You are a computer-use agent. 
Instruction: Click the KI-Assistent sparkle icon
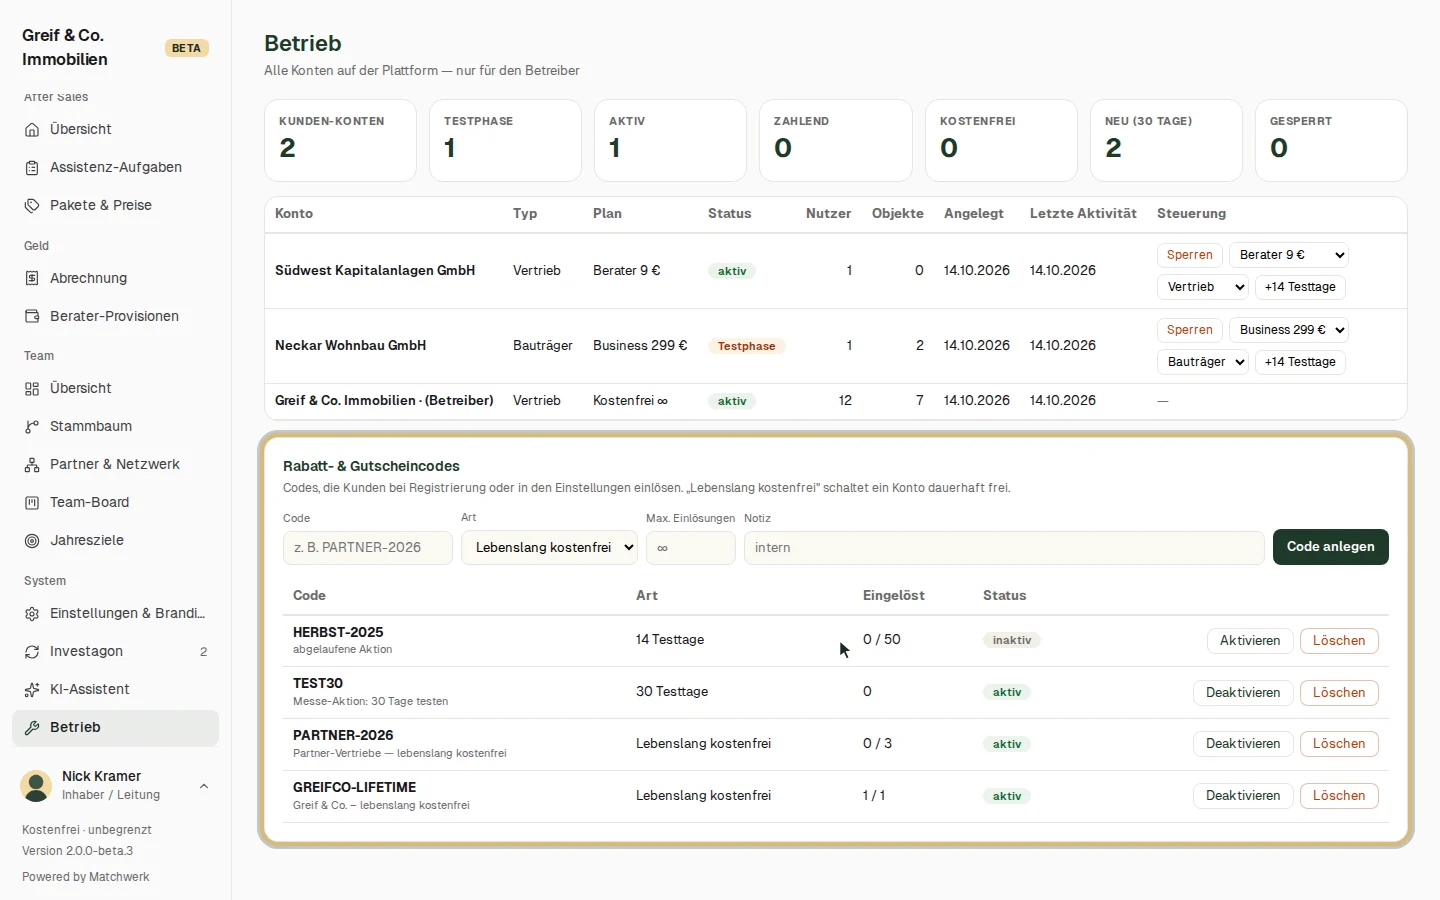point(32,690)
